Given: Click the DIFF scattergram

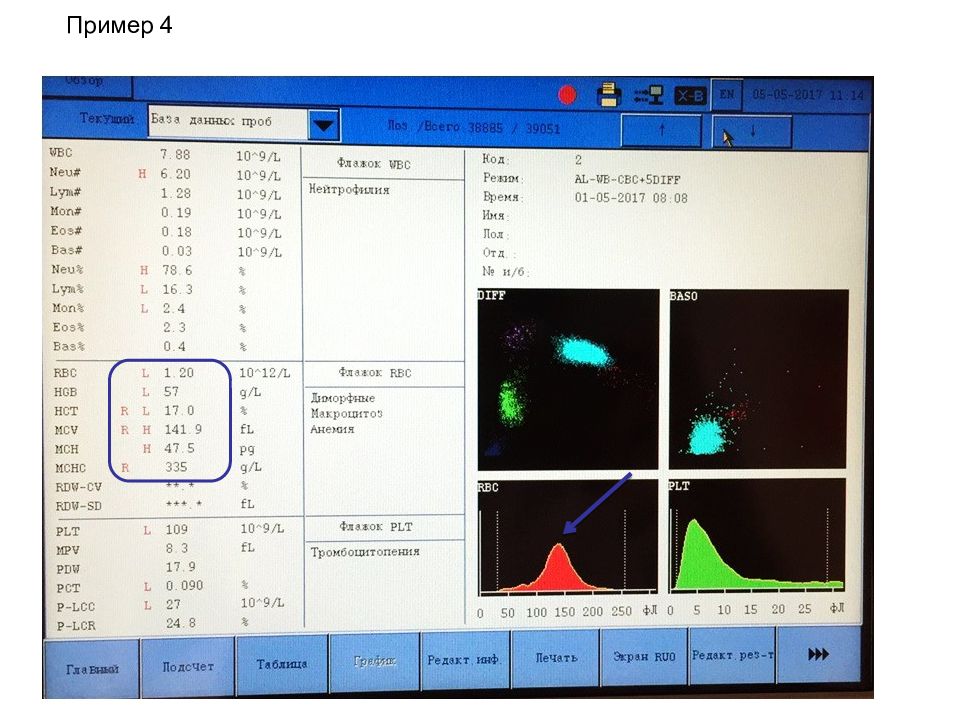Looking at the screenshot, I should tap(568, 380).
